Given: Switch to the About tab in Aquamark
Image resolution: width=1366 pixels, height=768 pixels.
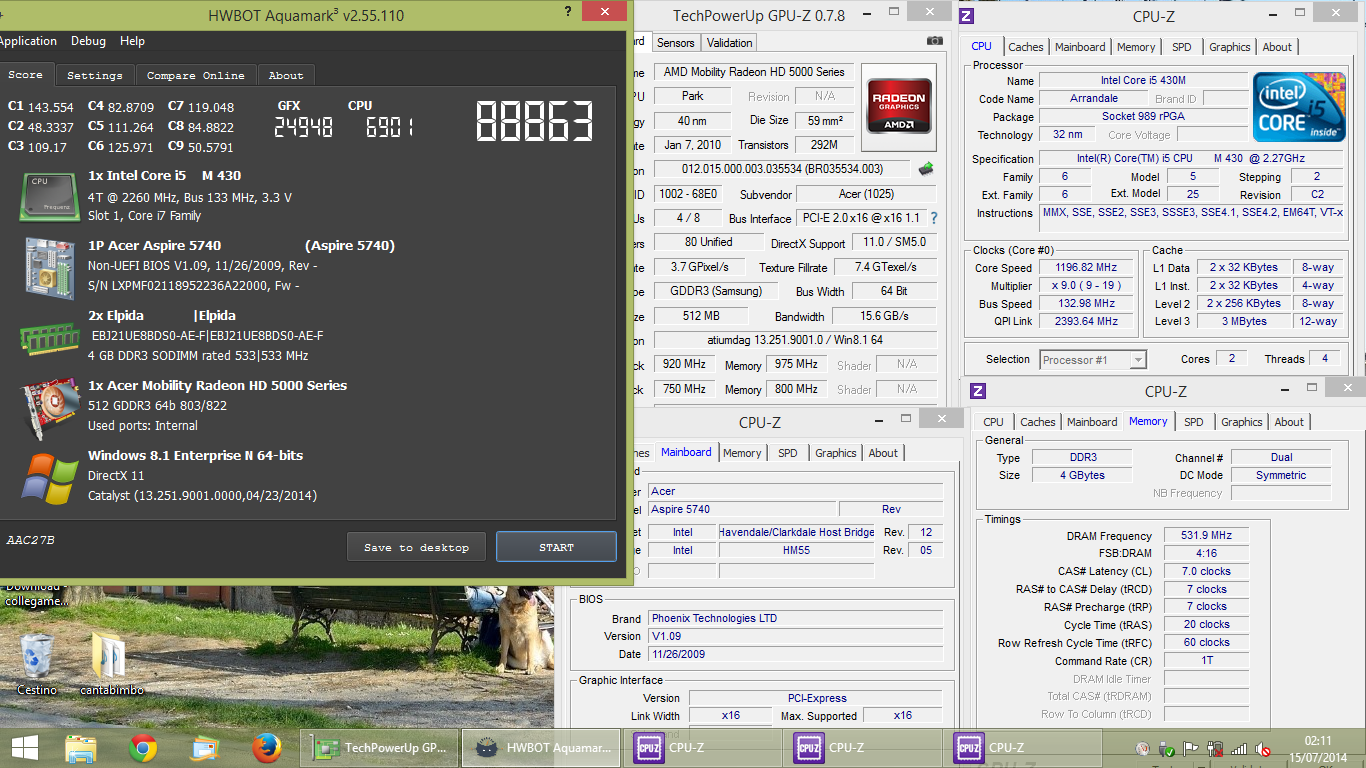Looking at the screenshot, I should point(286,75).
